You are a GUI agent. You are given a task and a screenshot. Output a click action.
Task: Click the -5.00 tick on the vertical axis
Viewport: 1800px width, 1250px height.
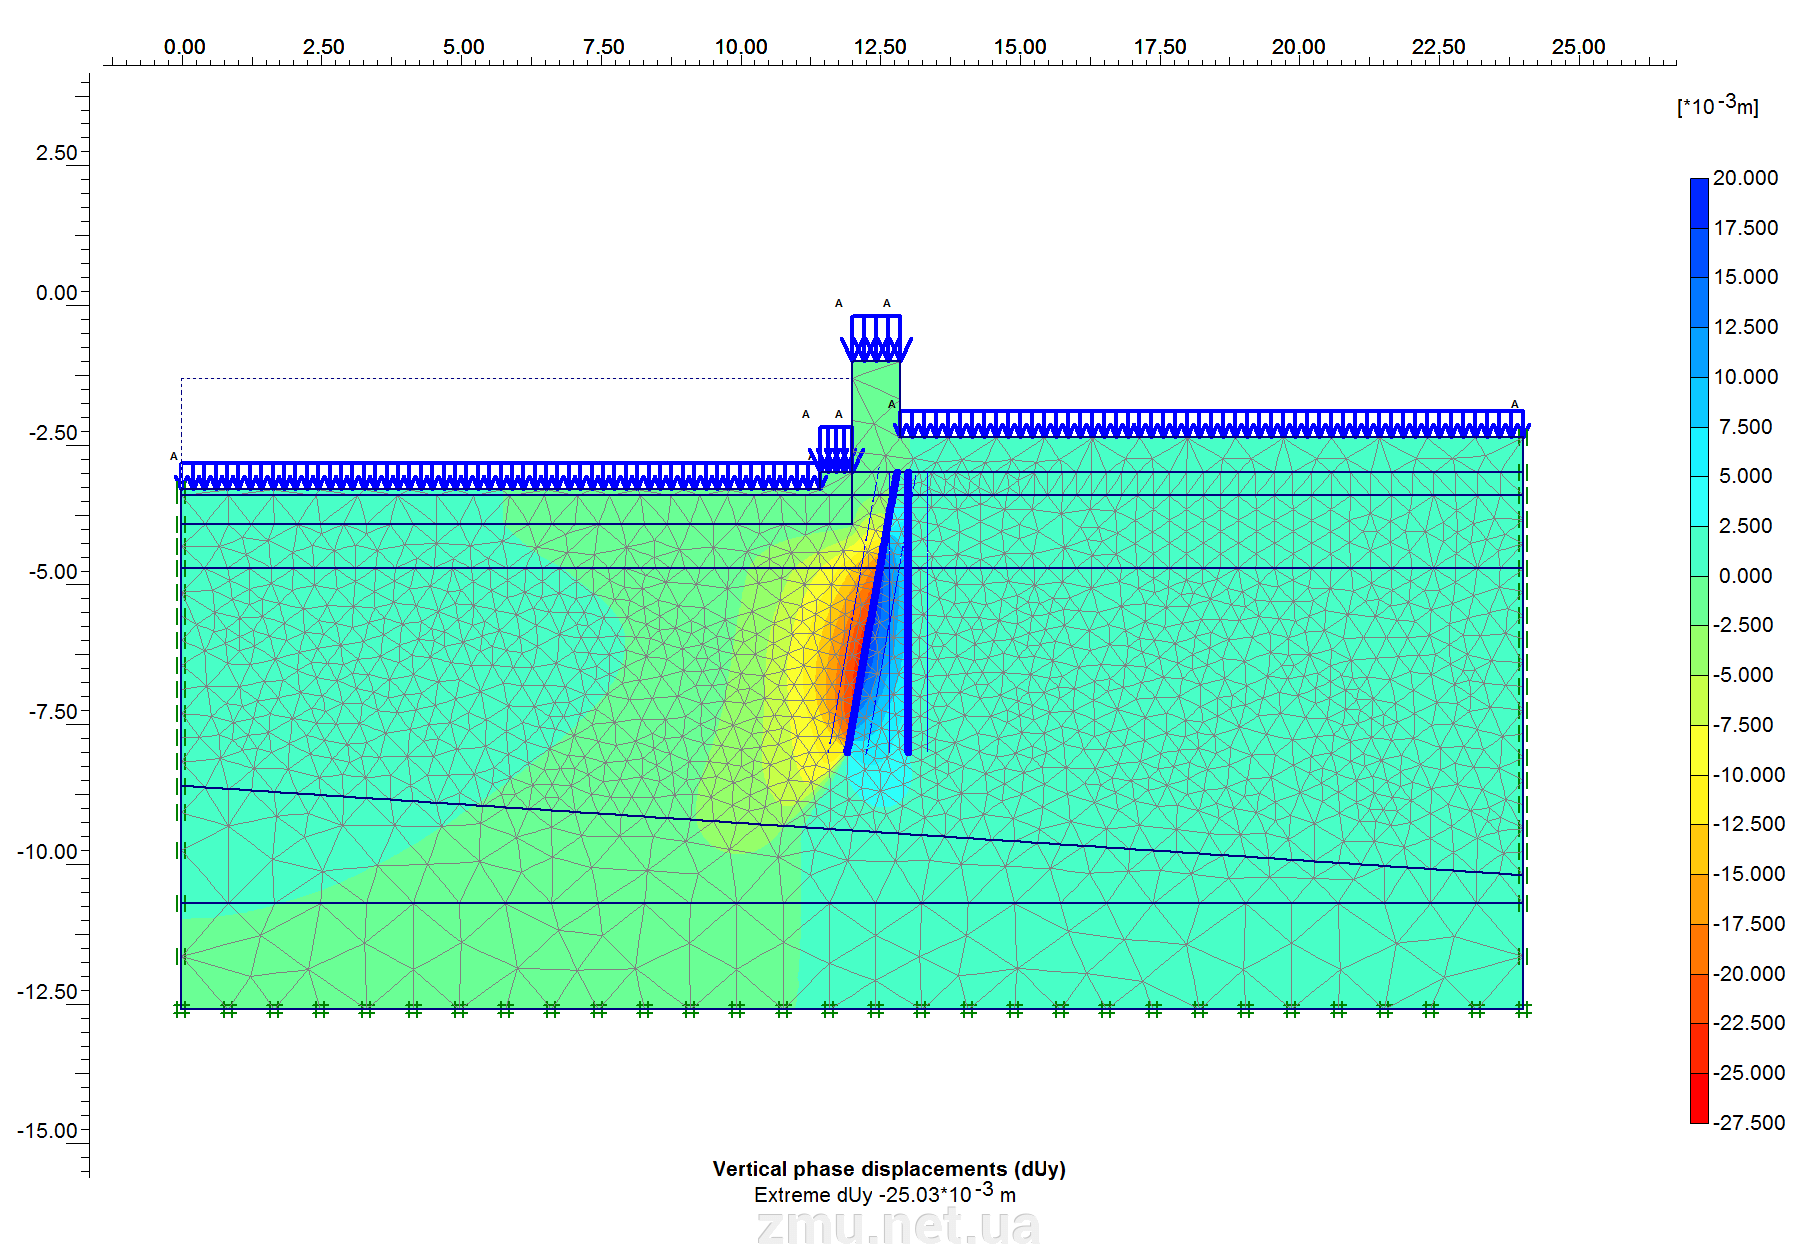tap(53, 572)
